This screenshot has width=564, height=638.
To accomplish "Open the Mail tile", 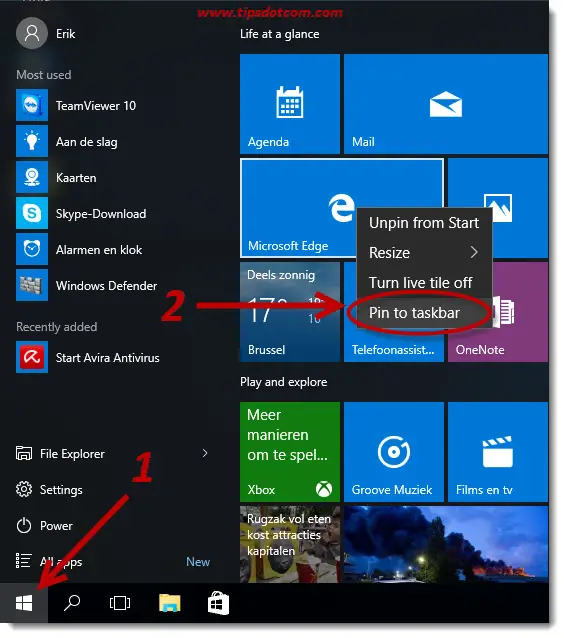I will click(x=446, y=104).
